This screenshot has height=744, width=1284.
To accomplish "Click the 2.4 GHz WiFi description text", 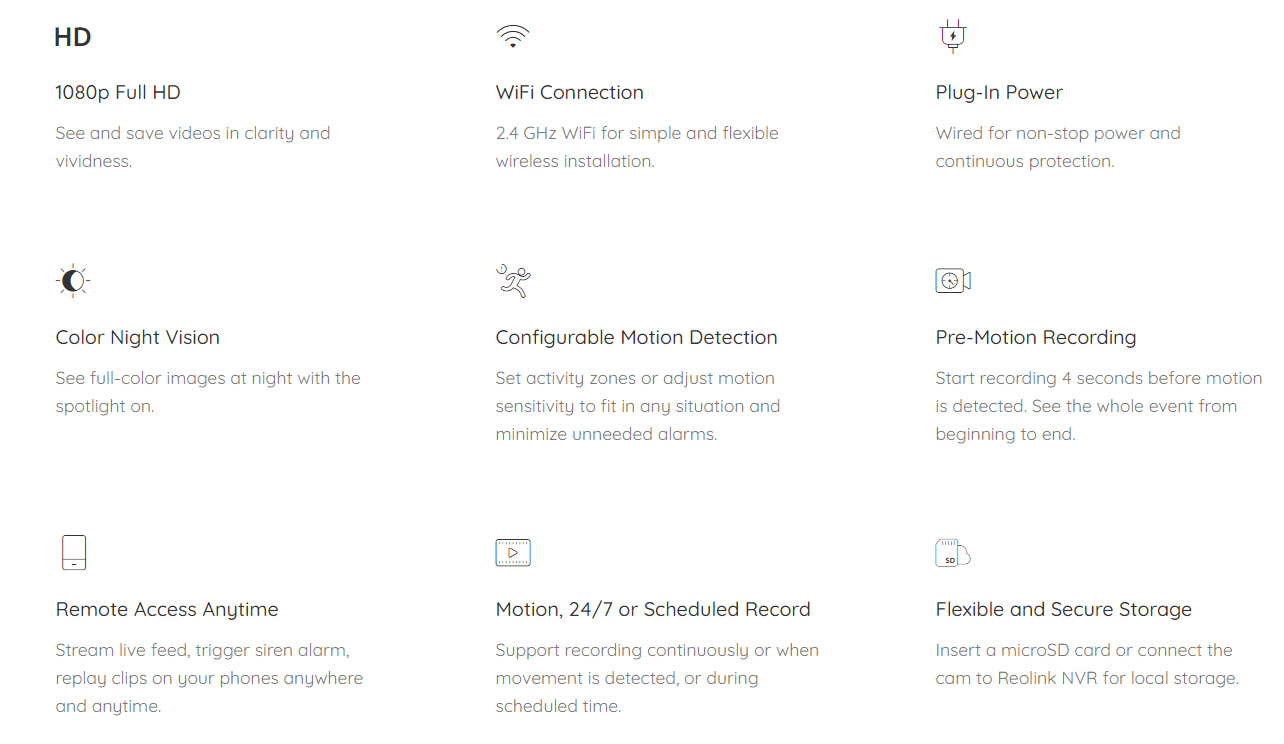I will pos(636,147).
